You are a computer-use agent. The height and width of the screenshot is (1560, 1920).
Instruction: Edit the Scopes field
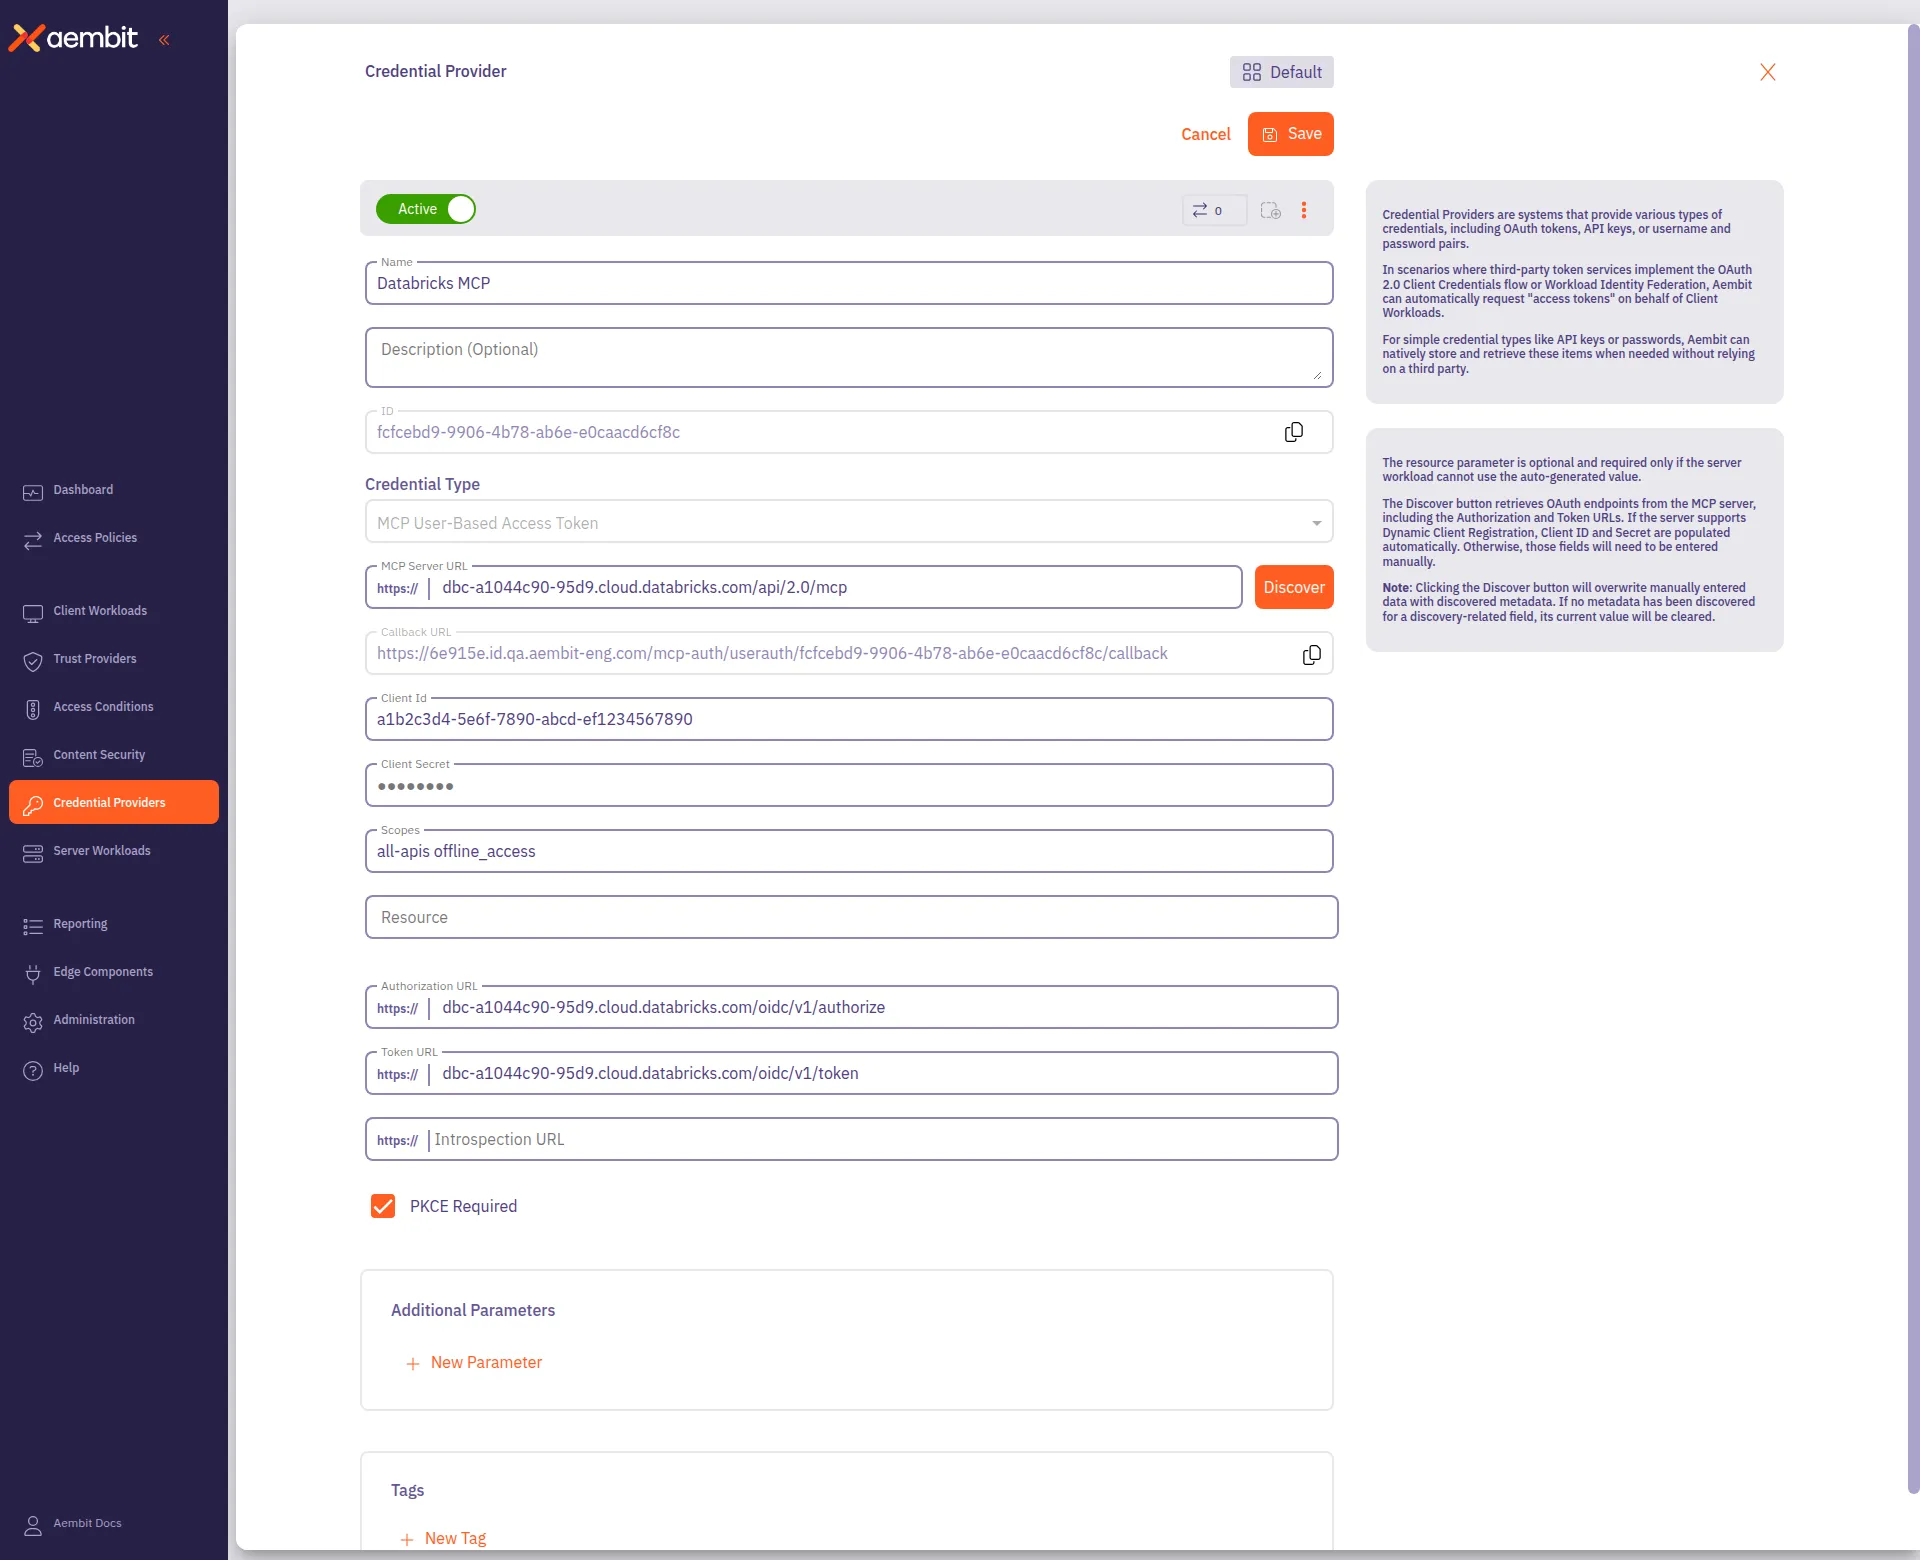849,851
